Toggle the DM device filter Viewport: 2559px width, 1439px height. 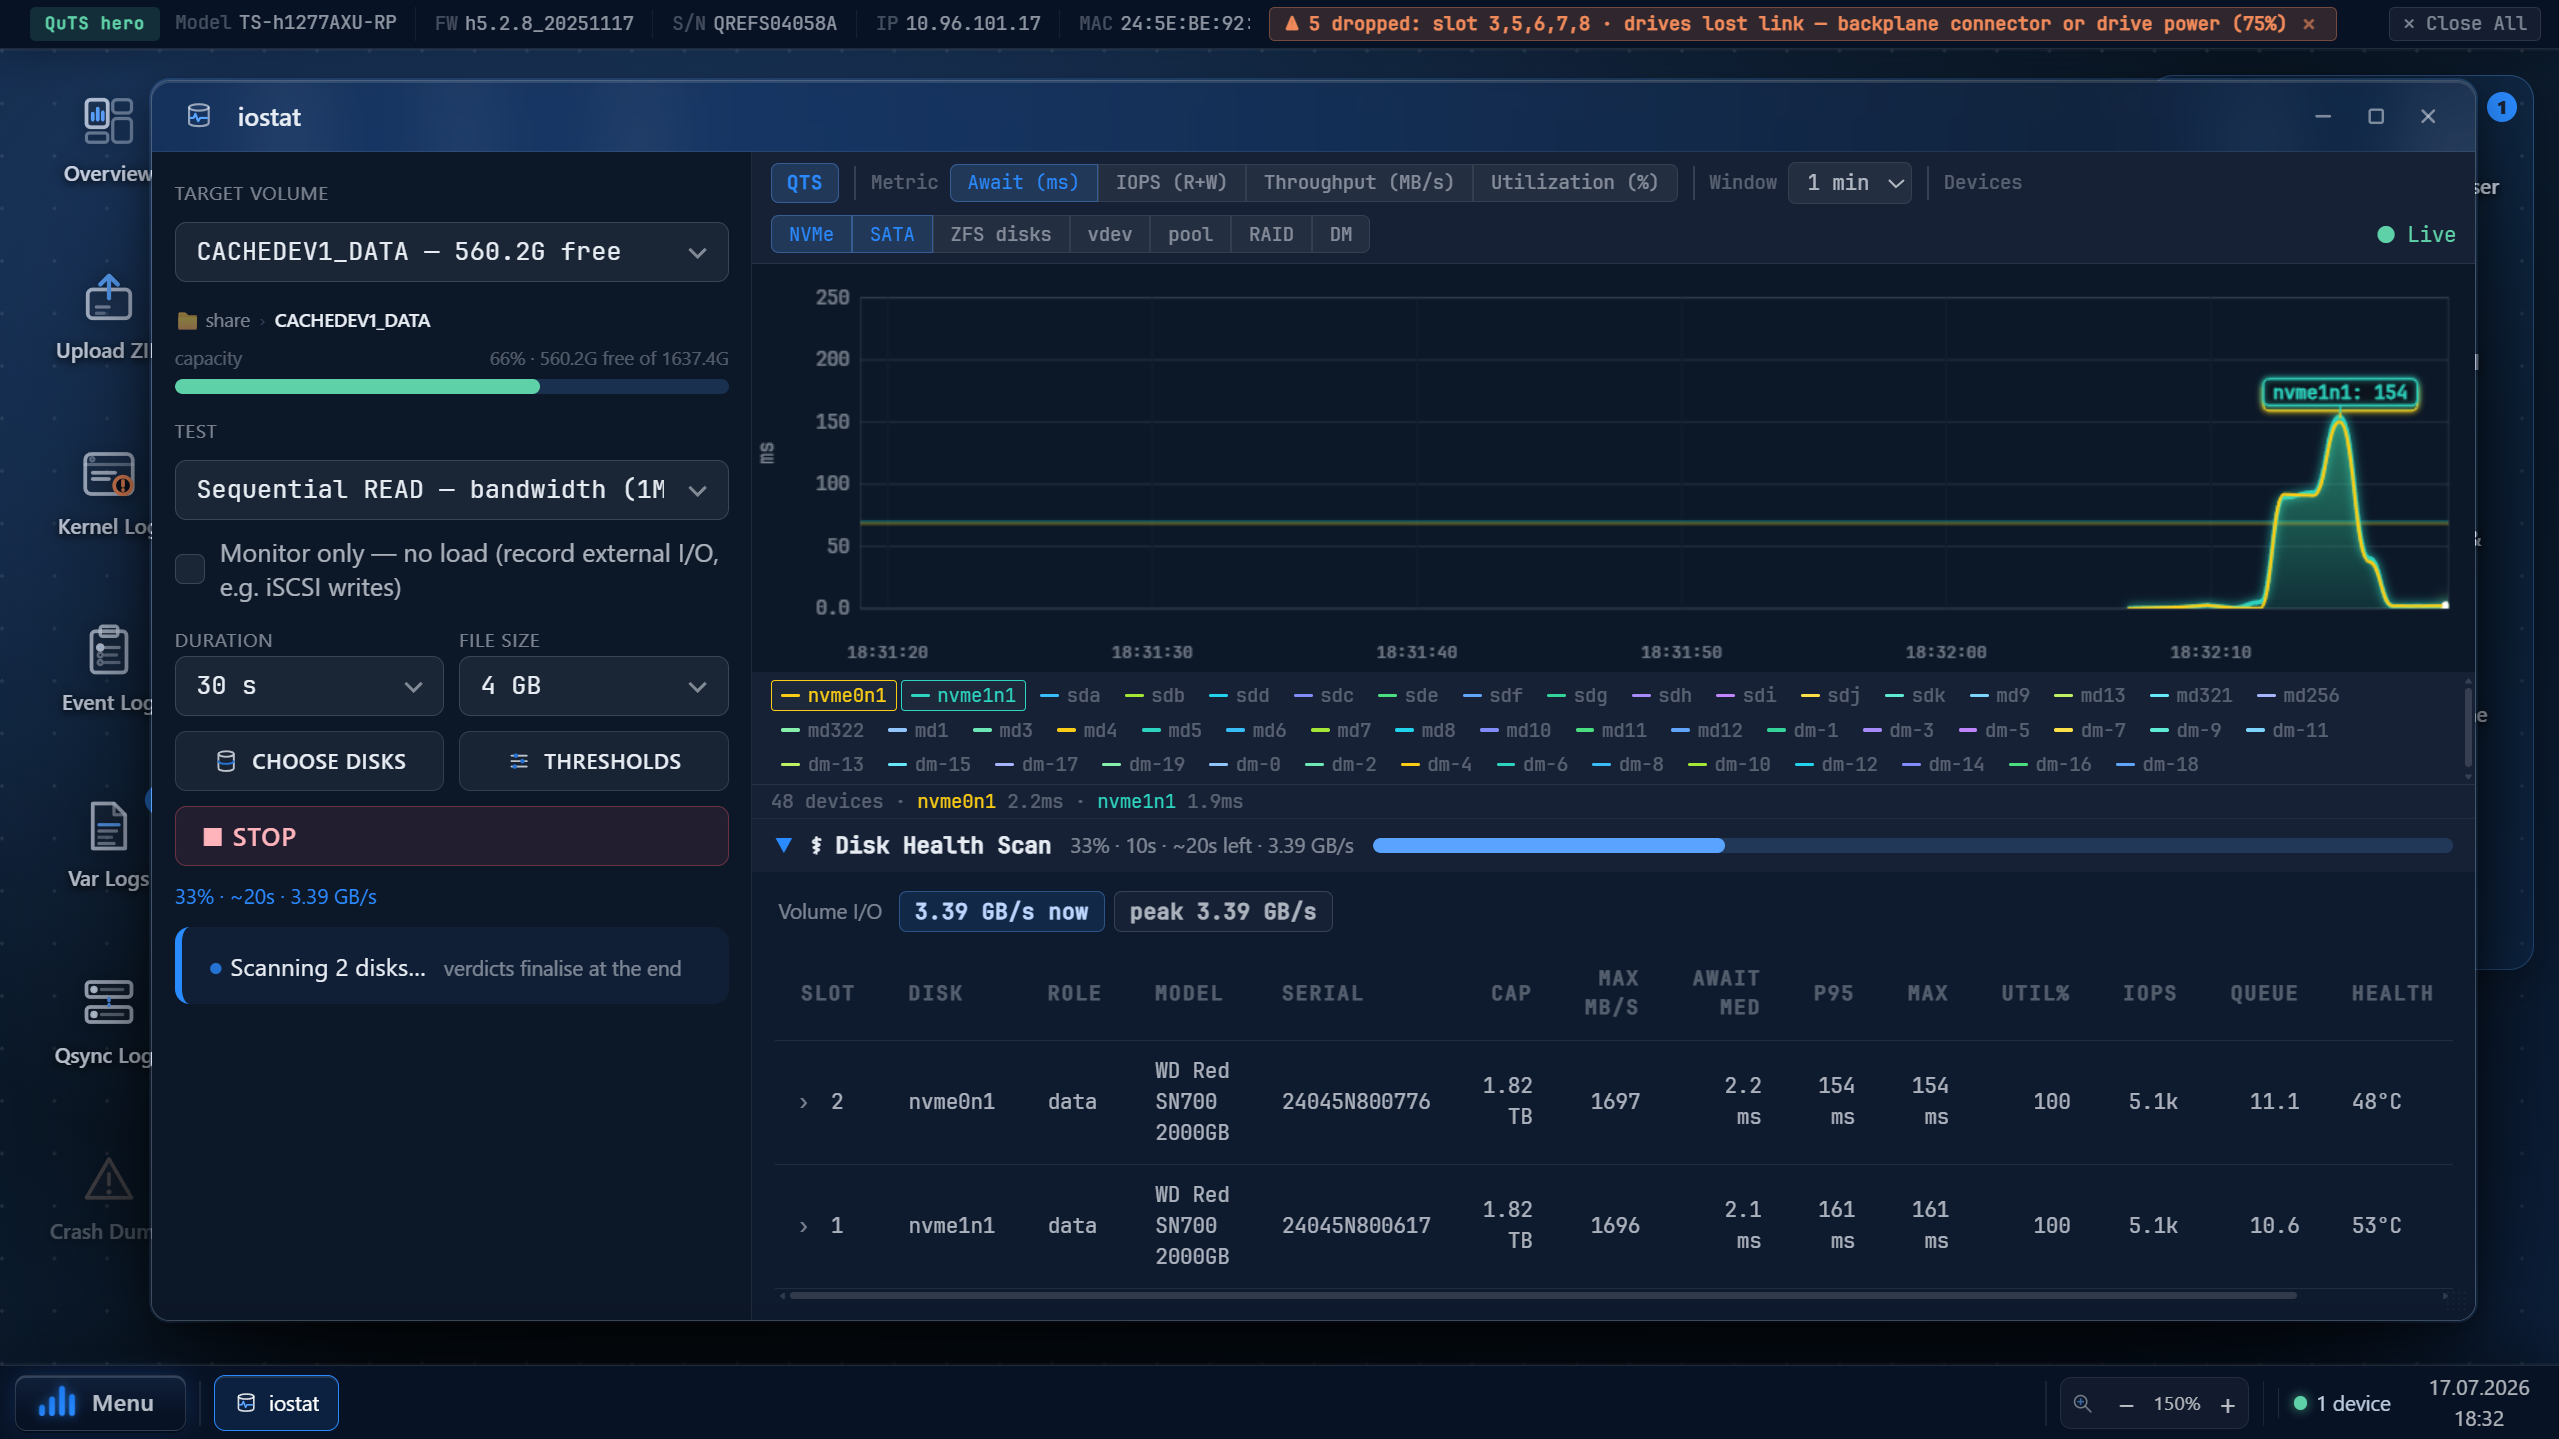tap(1340, 234)
